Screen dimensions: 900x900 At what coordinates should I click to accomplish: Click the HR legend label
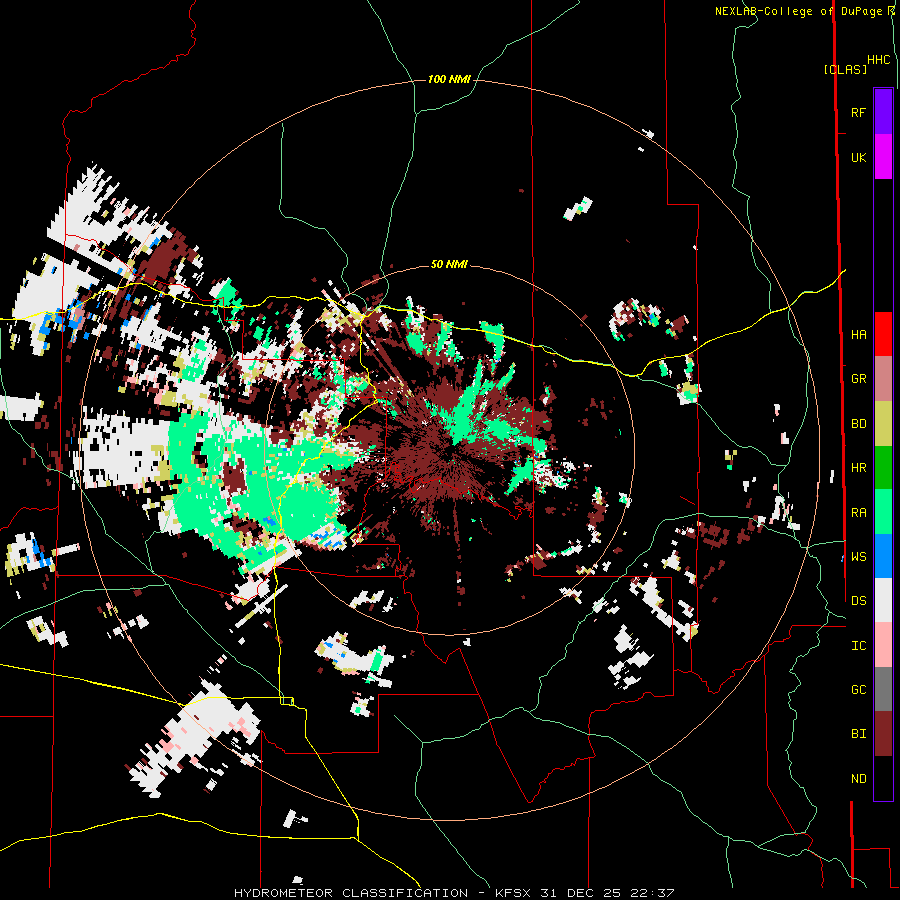858,467
